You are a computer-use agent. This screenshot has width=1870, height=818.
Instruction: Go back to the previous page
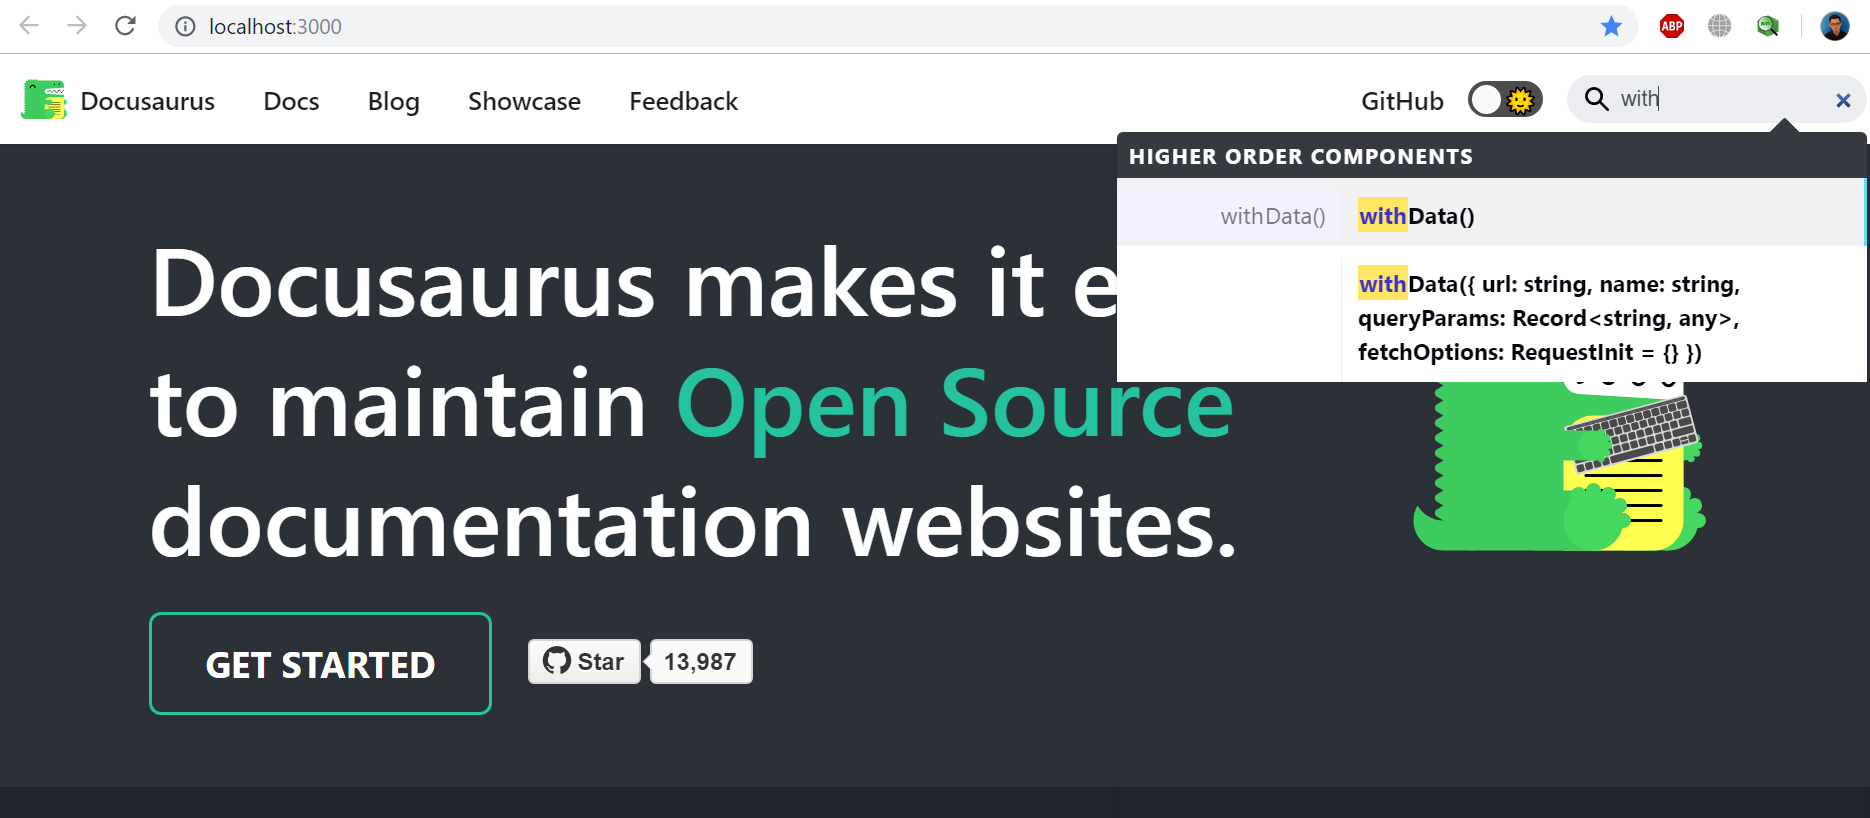pos(29,26)
